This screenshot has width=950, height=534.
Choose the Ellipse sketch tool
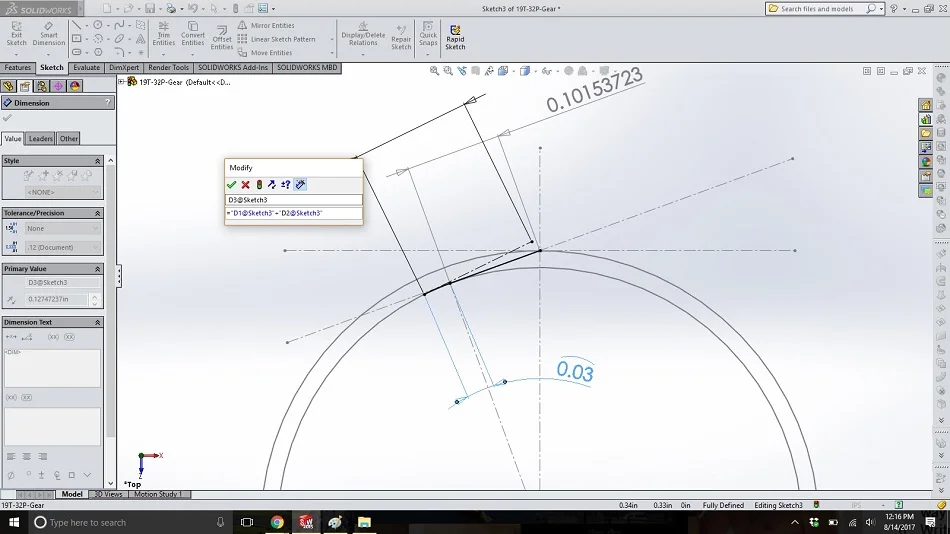click(x=119, y=39)
